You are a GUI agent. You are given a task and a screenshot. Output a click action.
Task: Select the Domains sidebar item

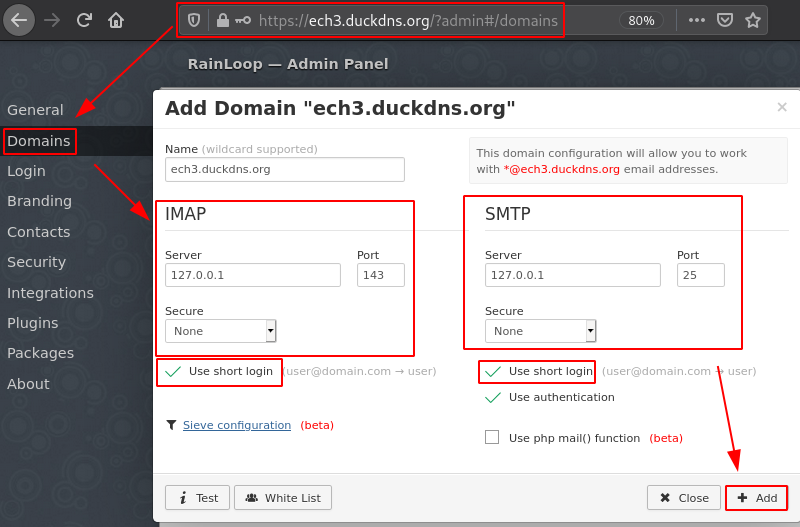pyautogui.click(x=39, y=141)
